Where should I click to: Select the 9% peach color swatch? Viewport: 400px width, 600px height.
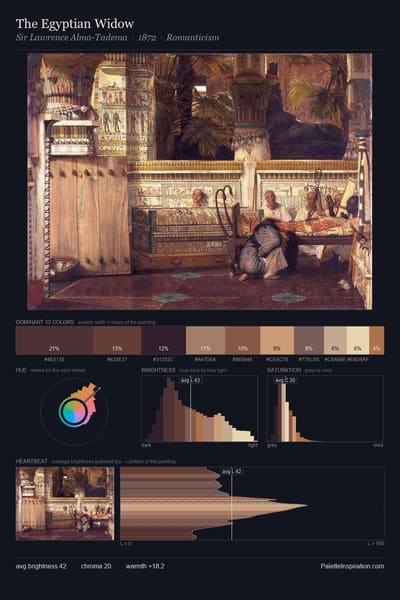(x=277, y=340)
